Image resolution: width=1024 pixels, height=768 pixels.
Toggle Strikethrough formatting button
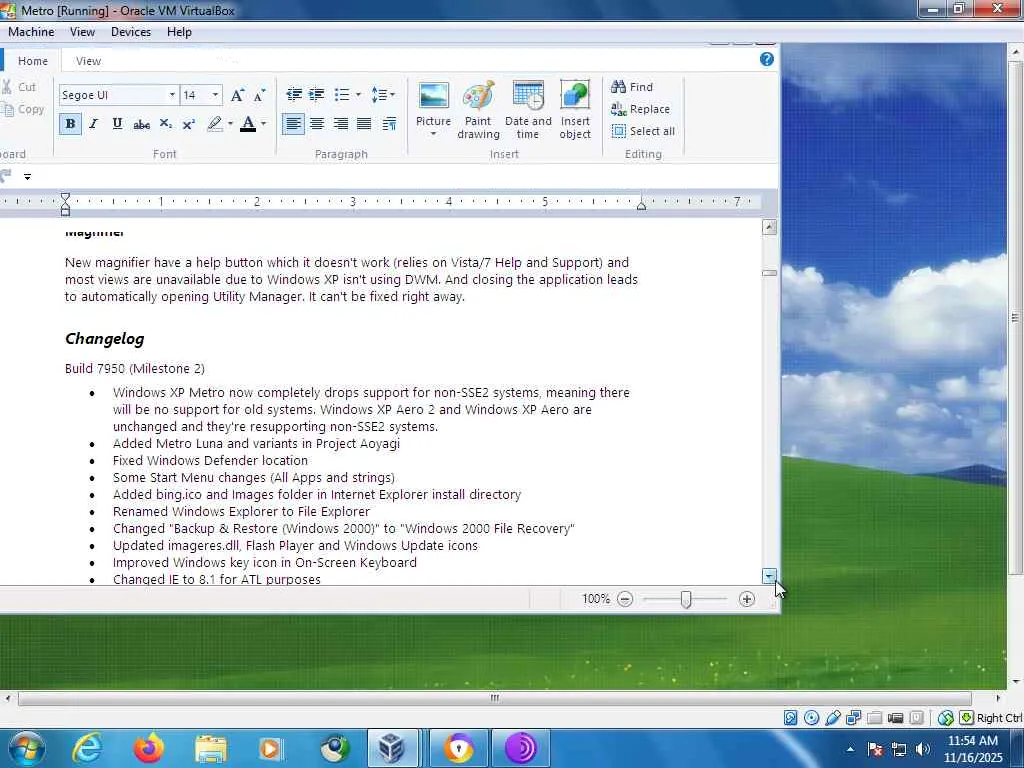point(141,124)
